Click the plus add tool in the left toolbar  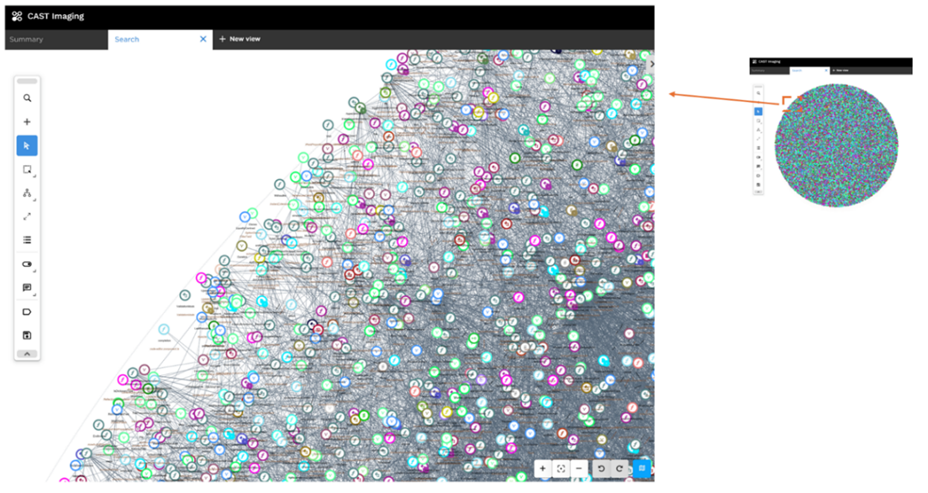pos(27,122)
